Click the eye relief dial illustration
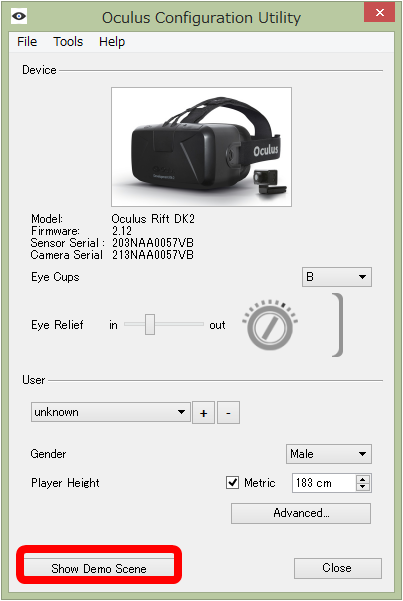Image resolution: width=403 pixels, height=601 pixels. tap(270, 325)
